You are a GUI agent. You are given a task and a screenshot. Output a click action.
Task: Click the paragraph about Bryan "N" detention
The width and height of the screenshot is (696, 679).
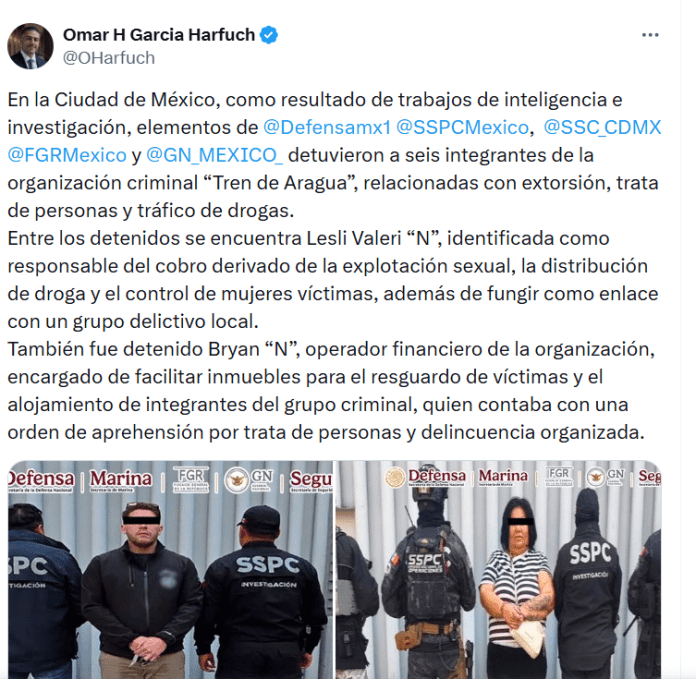[331, 391]
